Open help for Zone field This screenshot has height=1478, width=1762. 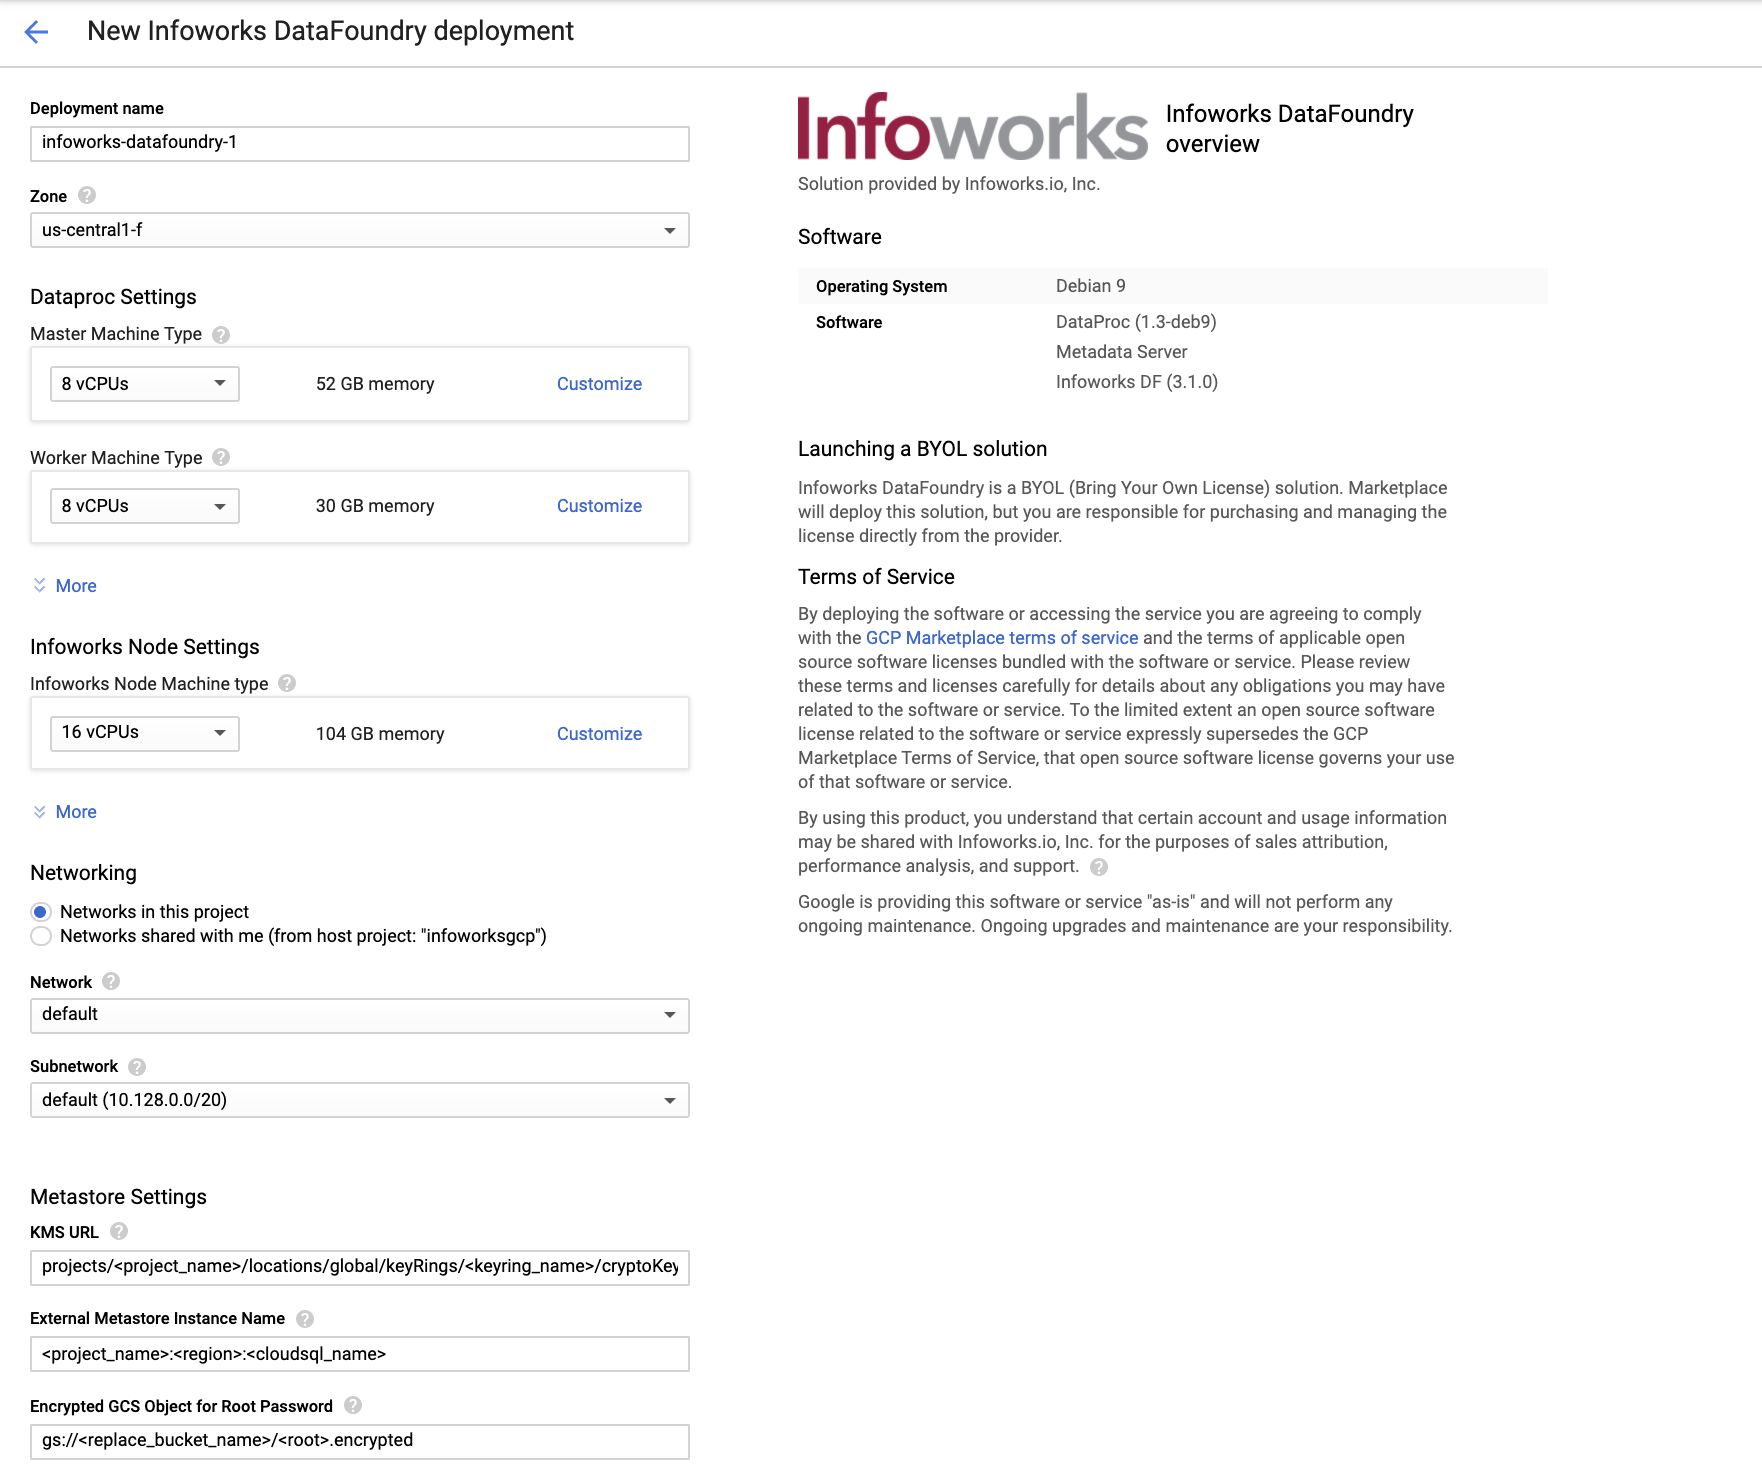(87, 195)
